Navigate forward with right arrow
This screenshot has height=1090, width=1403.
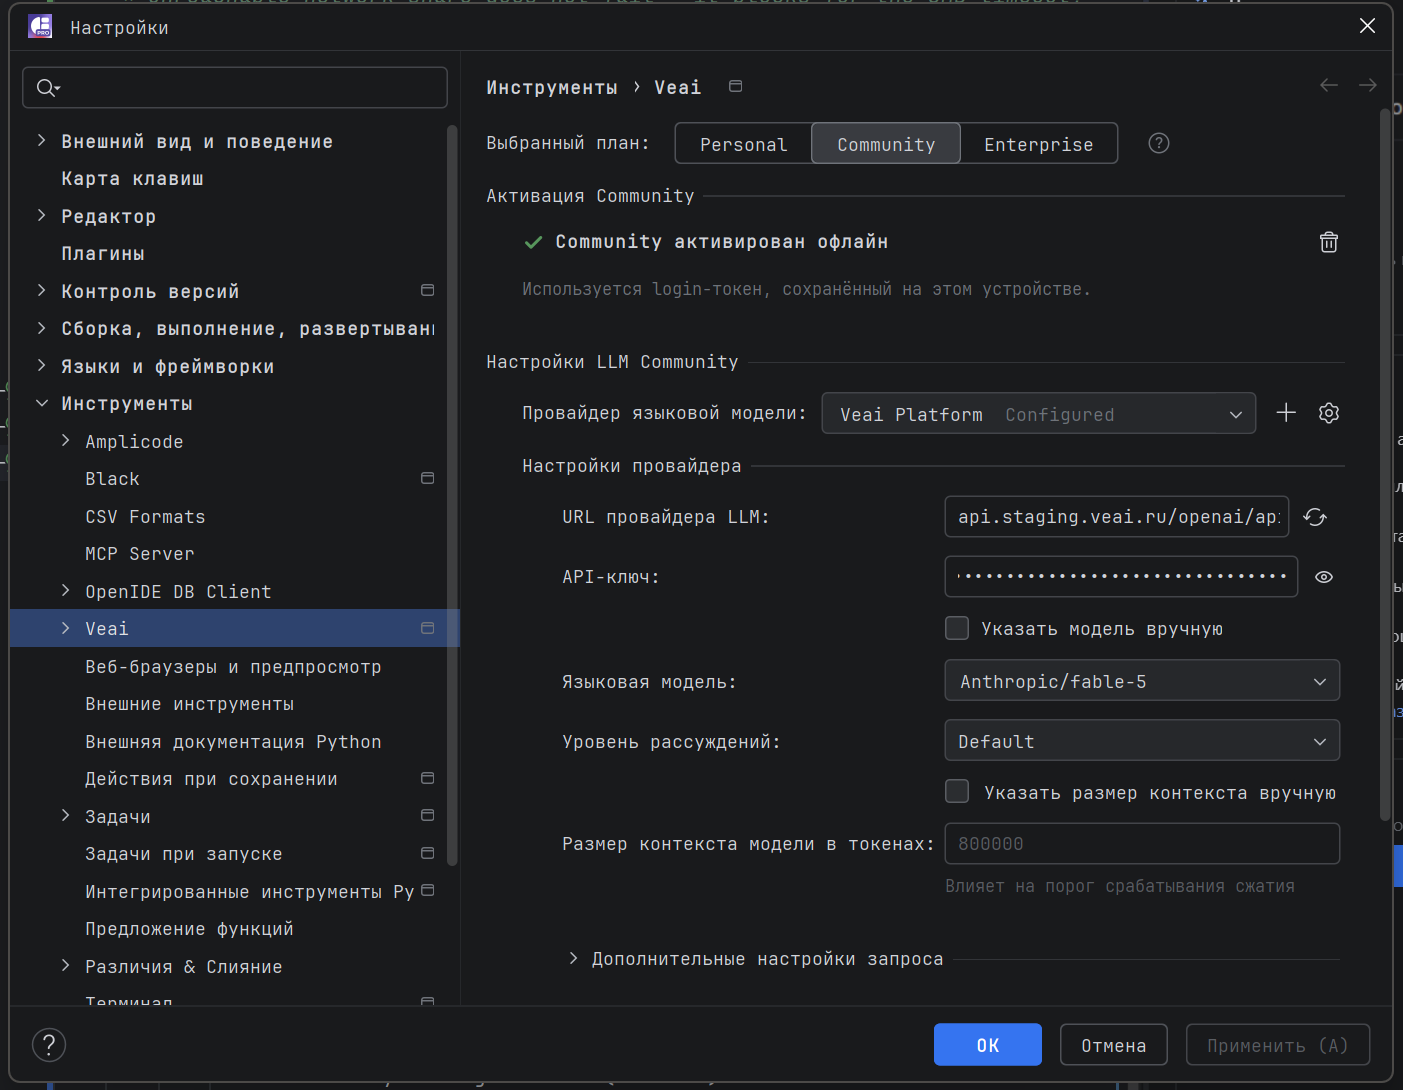point(1367,86)
